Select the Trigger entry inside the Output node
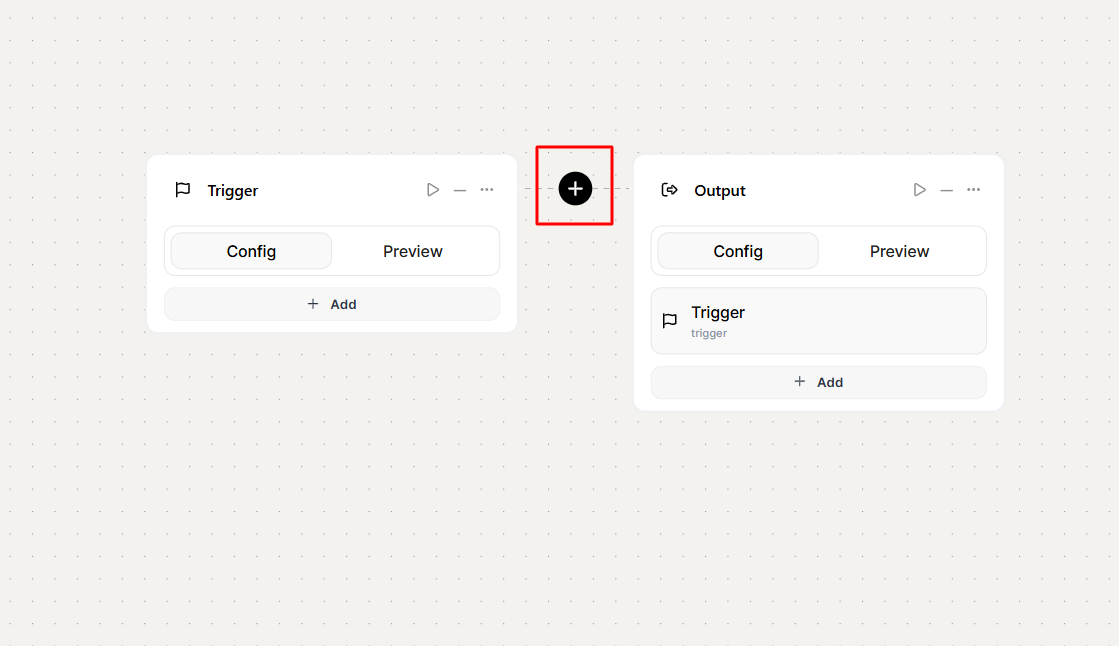The height and width of the screenshot is (646, 1119). 818,321
